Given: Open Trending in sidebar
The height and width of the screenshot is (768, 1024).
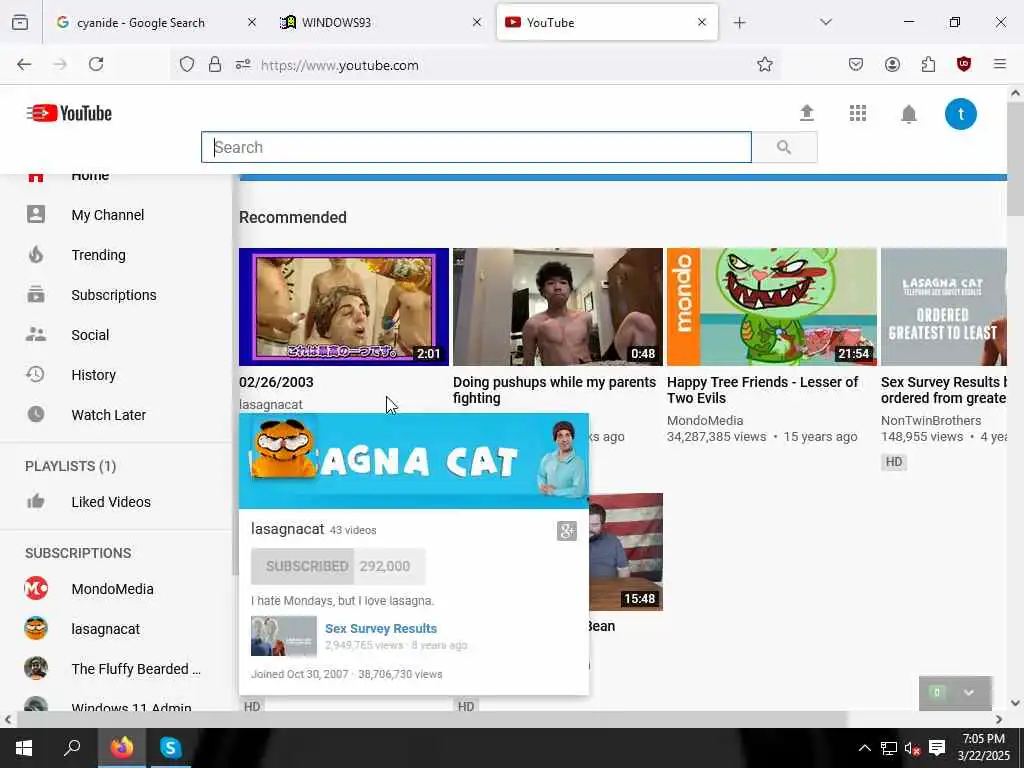Looking at the screenshot, I should 99,255.
